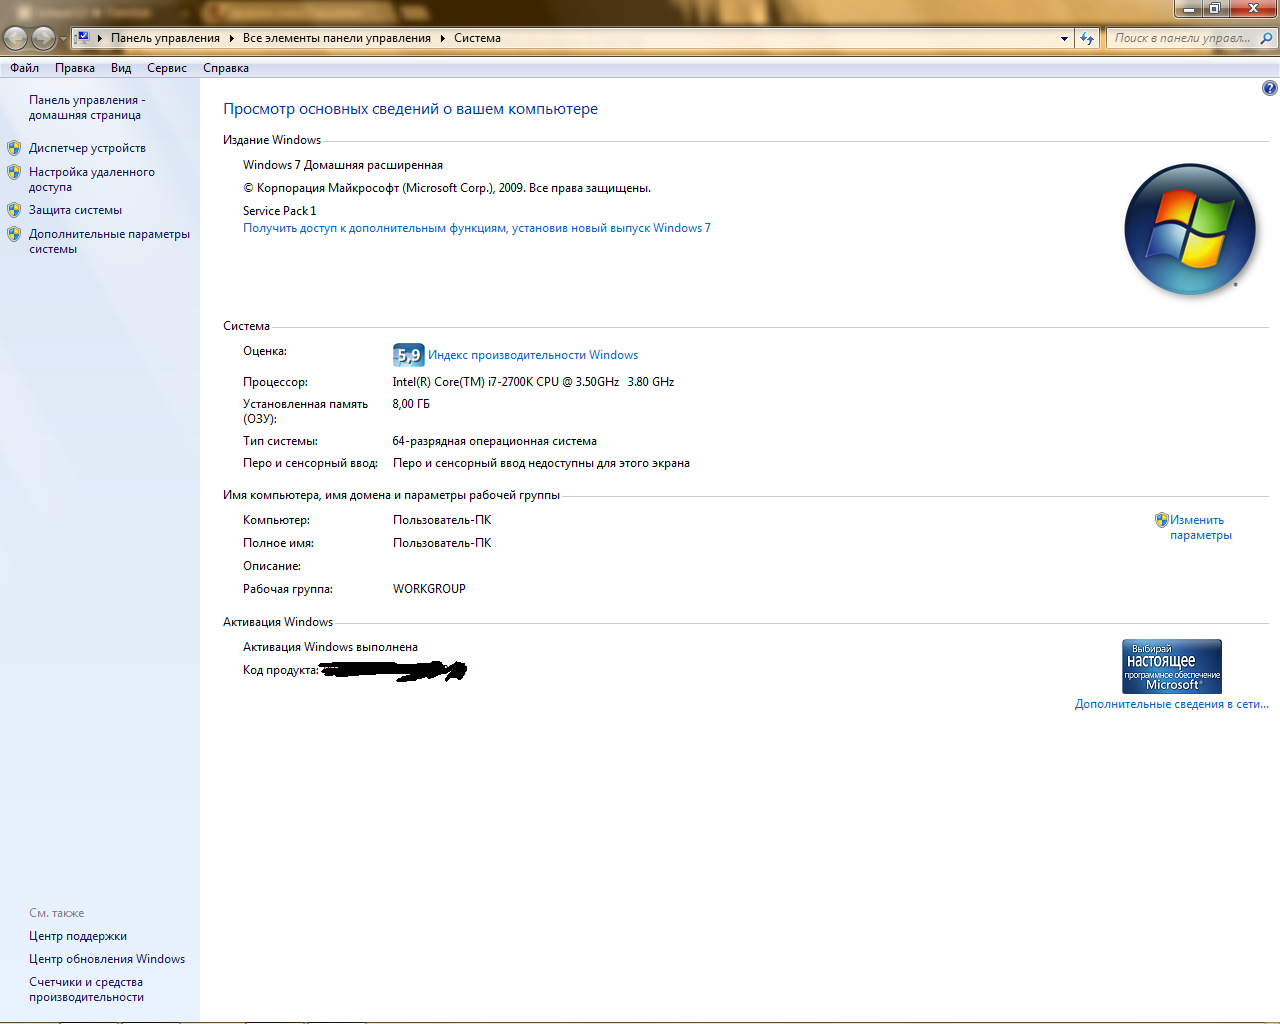Viewport: 1280px width, 1024px height.
Task: Click the Back navigation arrow button
Action: click(x=16, y=38)
